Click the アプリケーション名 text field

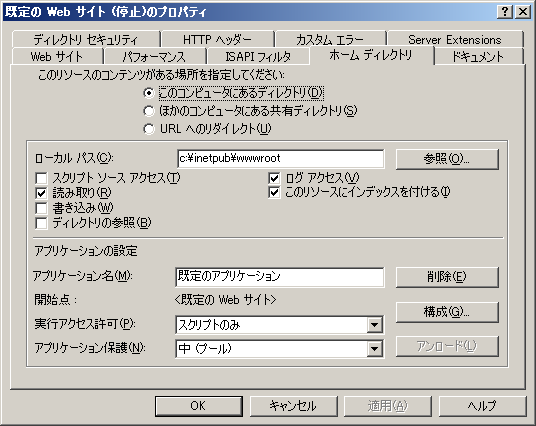pyautogui.click(x=280, y=277)
